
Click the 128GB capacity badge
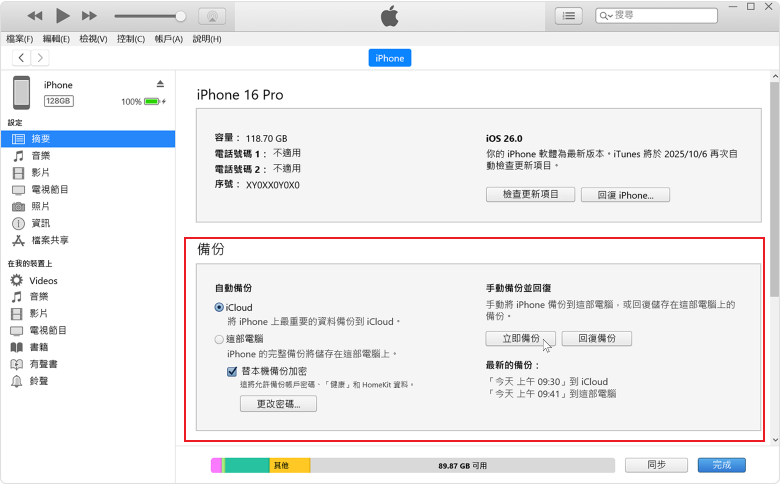point(59,101)
